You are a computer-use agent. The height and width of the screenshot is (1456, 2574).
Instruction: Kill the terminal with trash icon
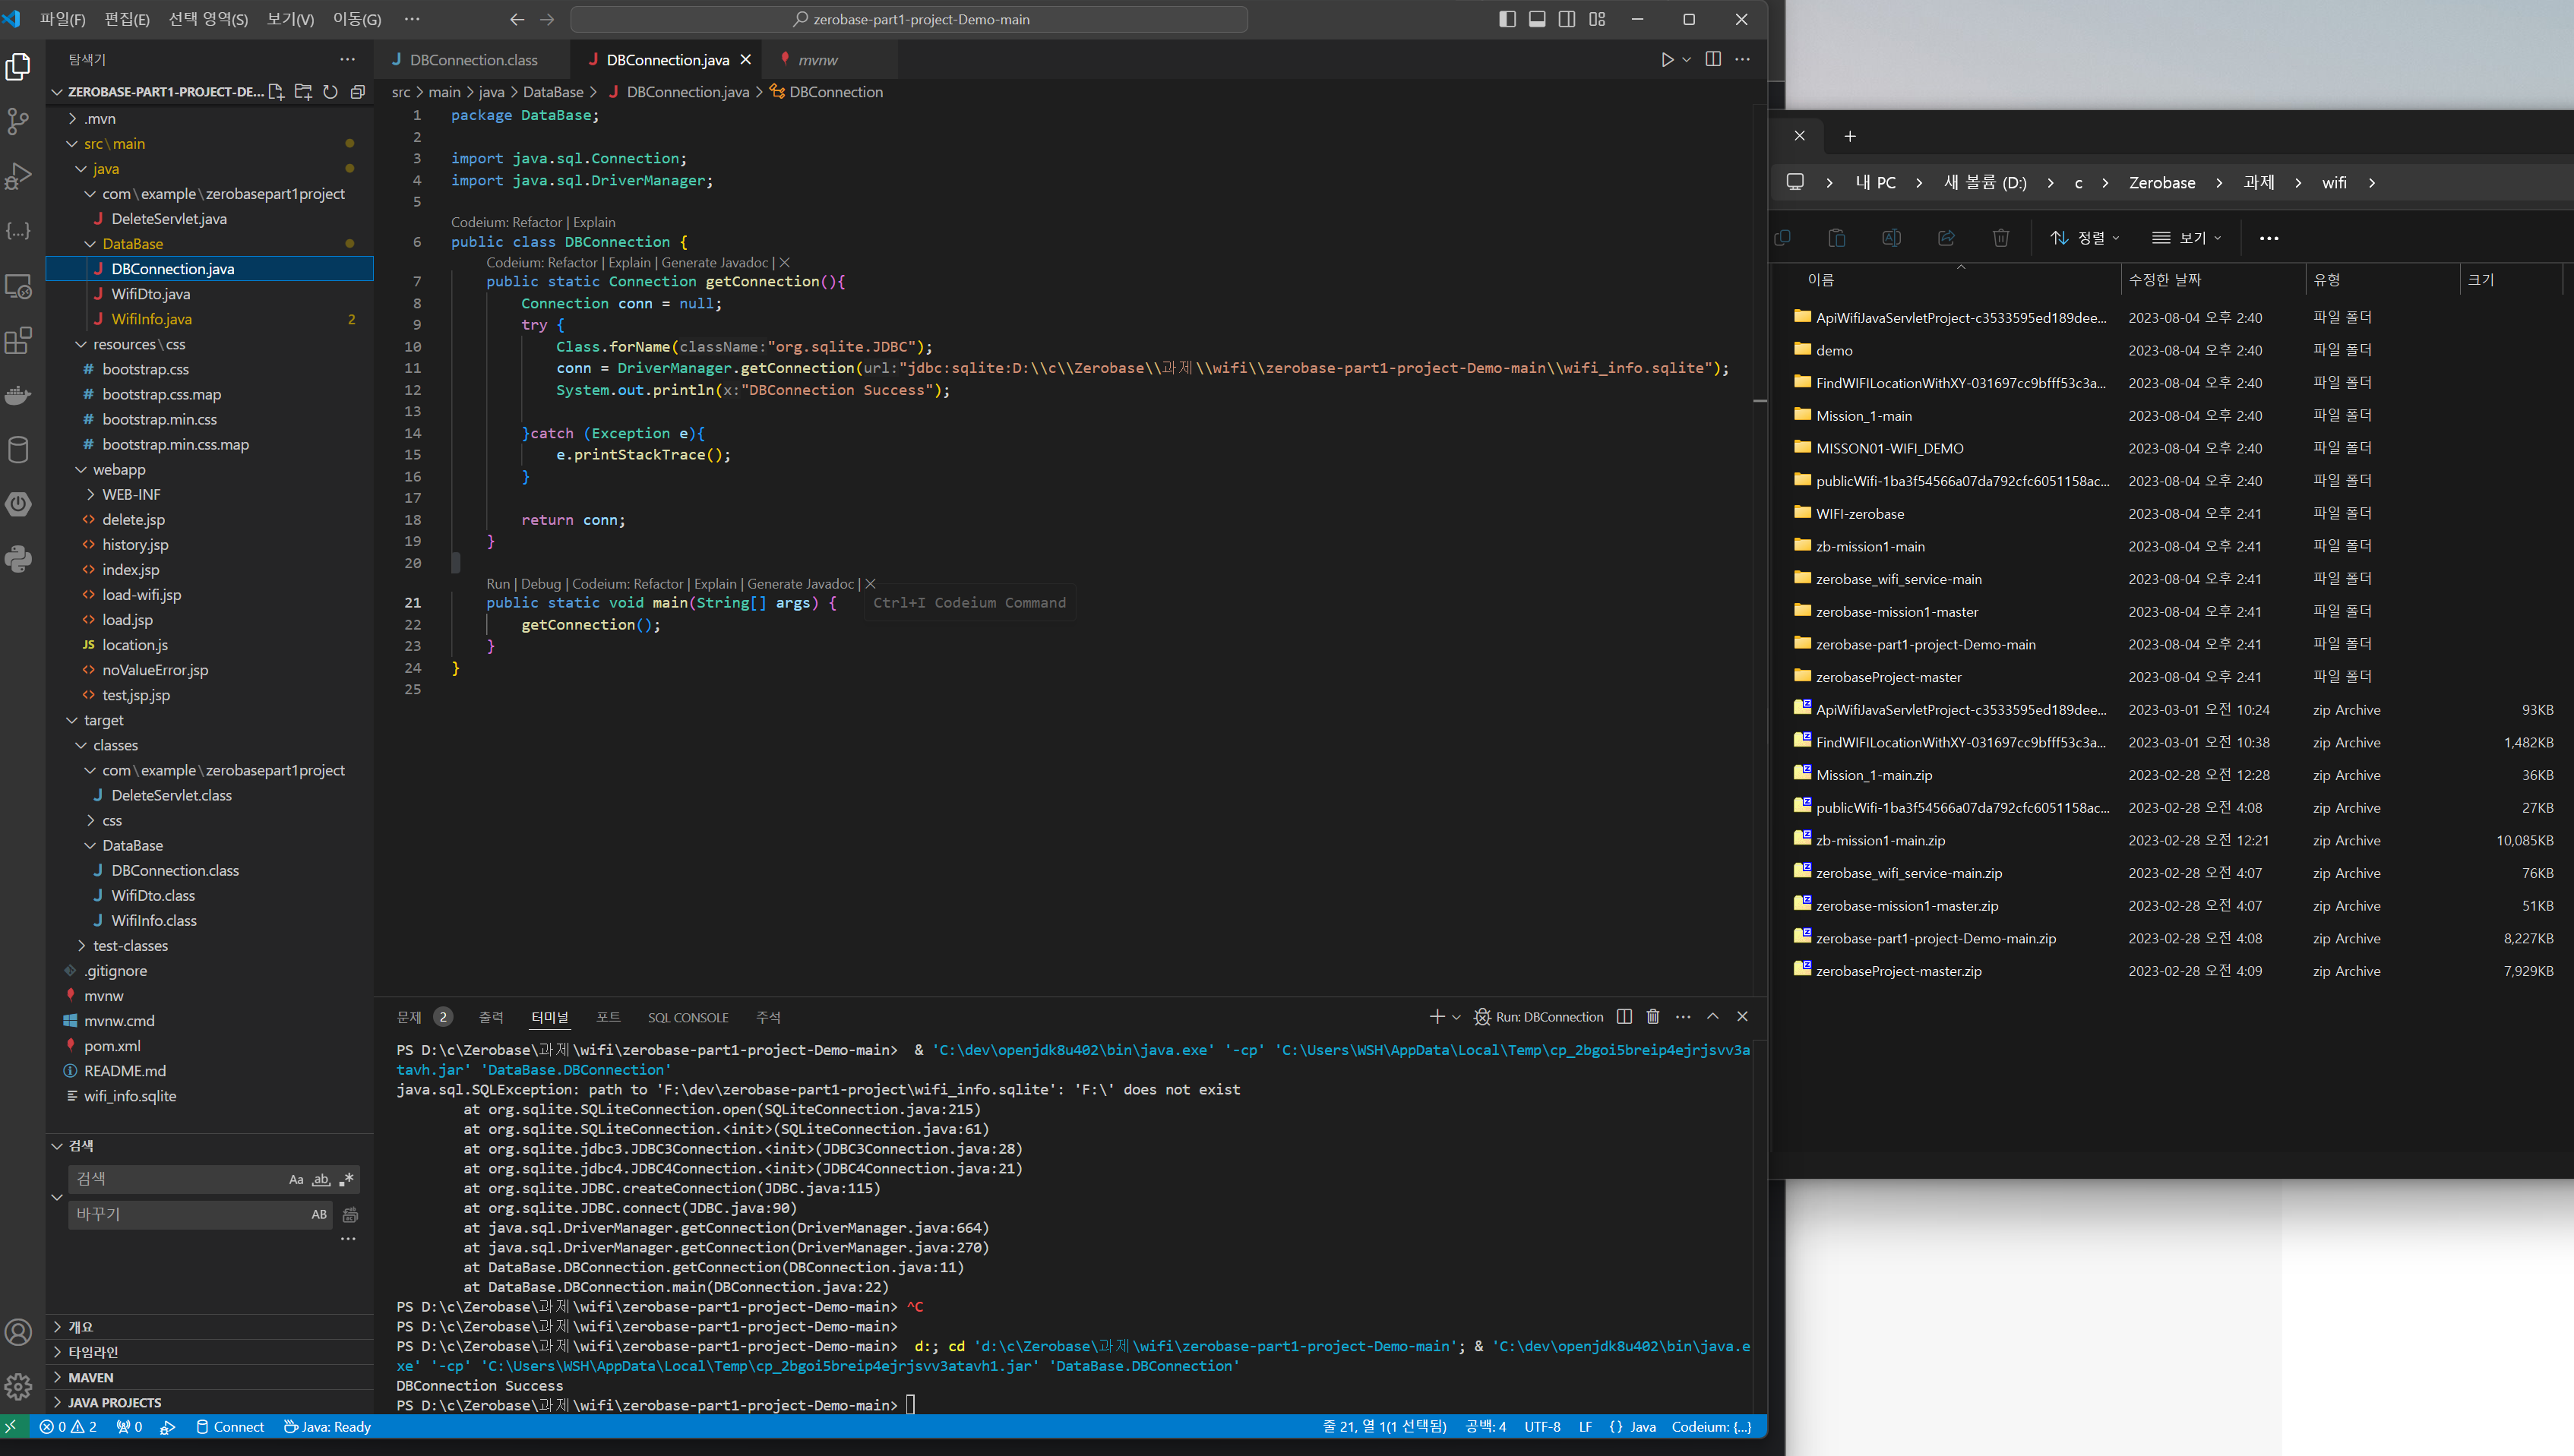[x=1653, y=1016]
